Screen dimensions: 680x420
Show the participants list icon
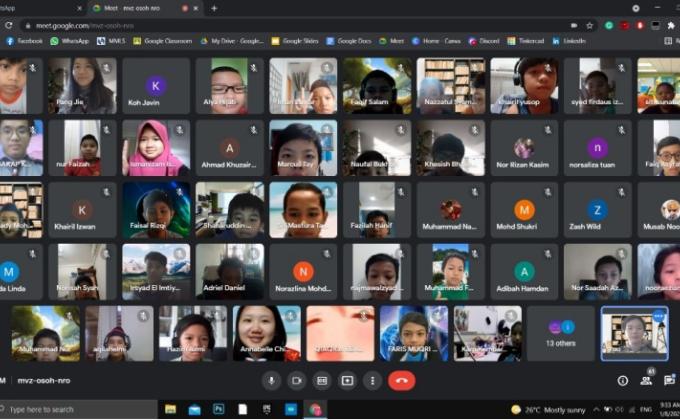645,381
